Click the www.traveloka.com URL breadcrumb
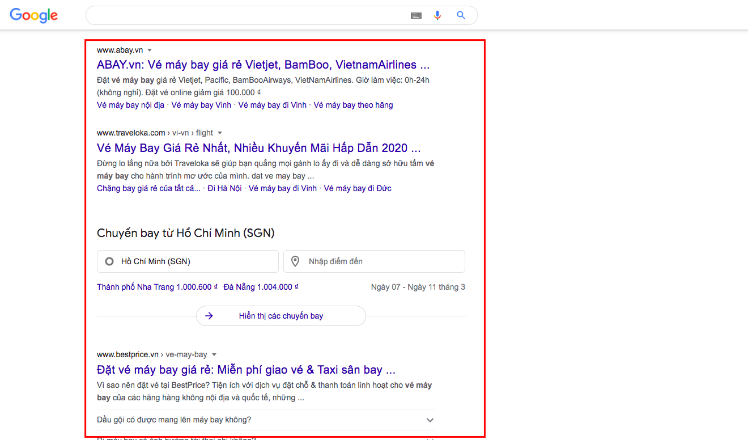The height and width of the screenshot is (440, 748). click(x=155, y=133)
